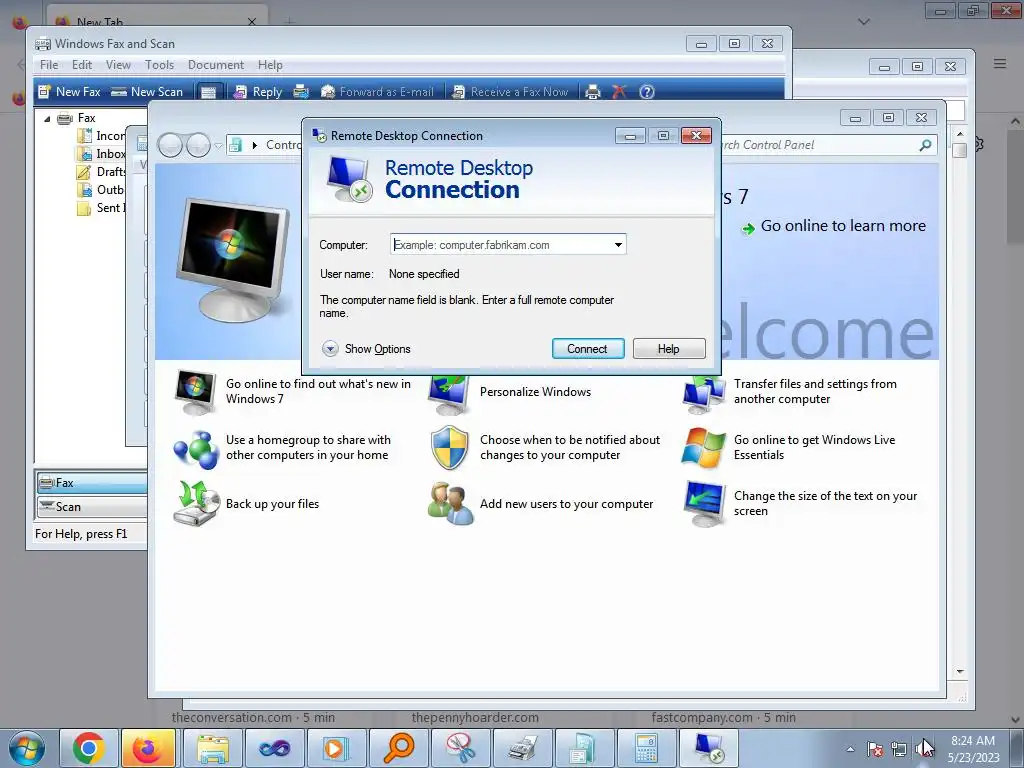The width and height of the screenshot is (1024, 768).
Task: Open the blue Help icon in Fax toolbar
Action: click(647, 92)
